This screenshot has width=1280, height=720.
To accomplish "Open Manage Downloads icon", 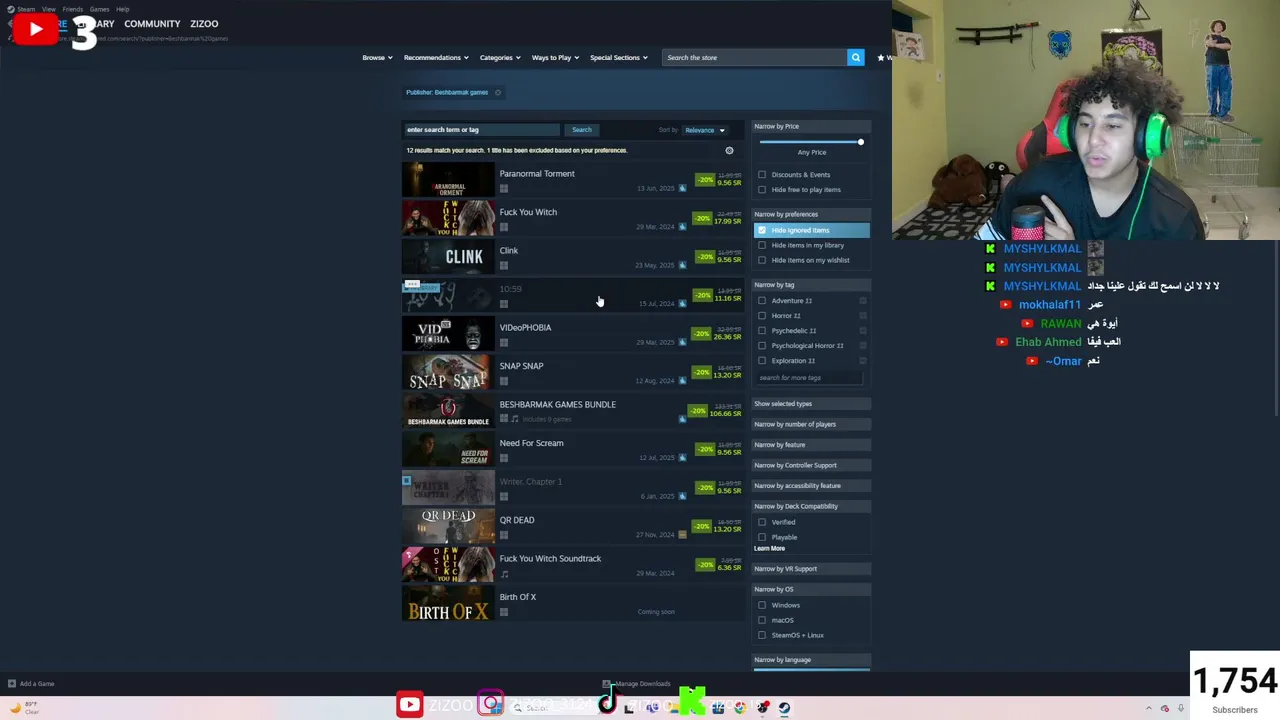I will pyautogui.click(x=606, y=684).
